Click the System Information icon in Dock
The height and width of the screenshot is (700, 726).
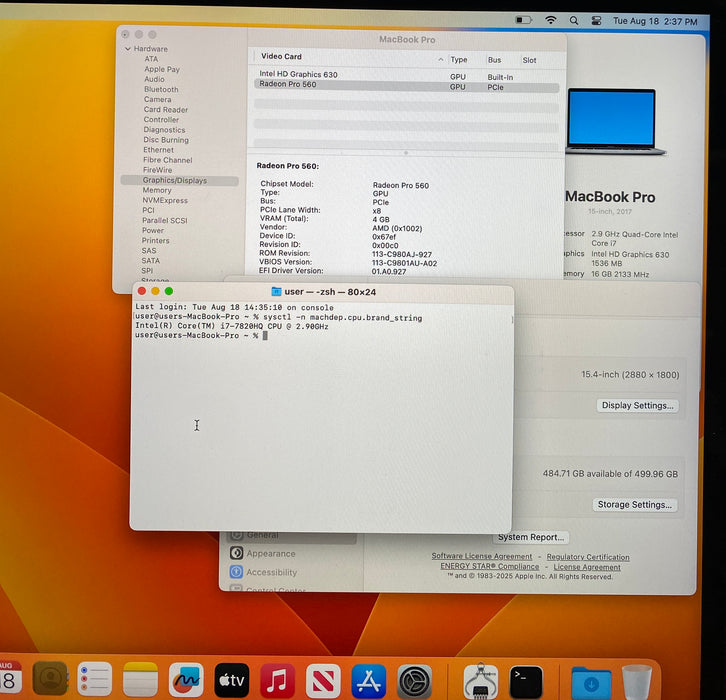[x=481, y=681]
